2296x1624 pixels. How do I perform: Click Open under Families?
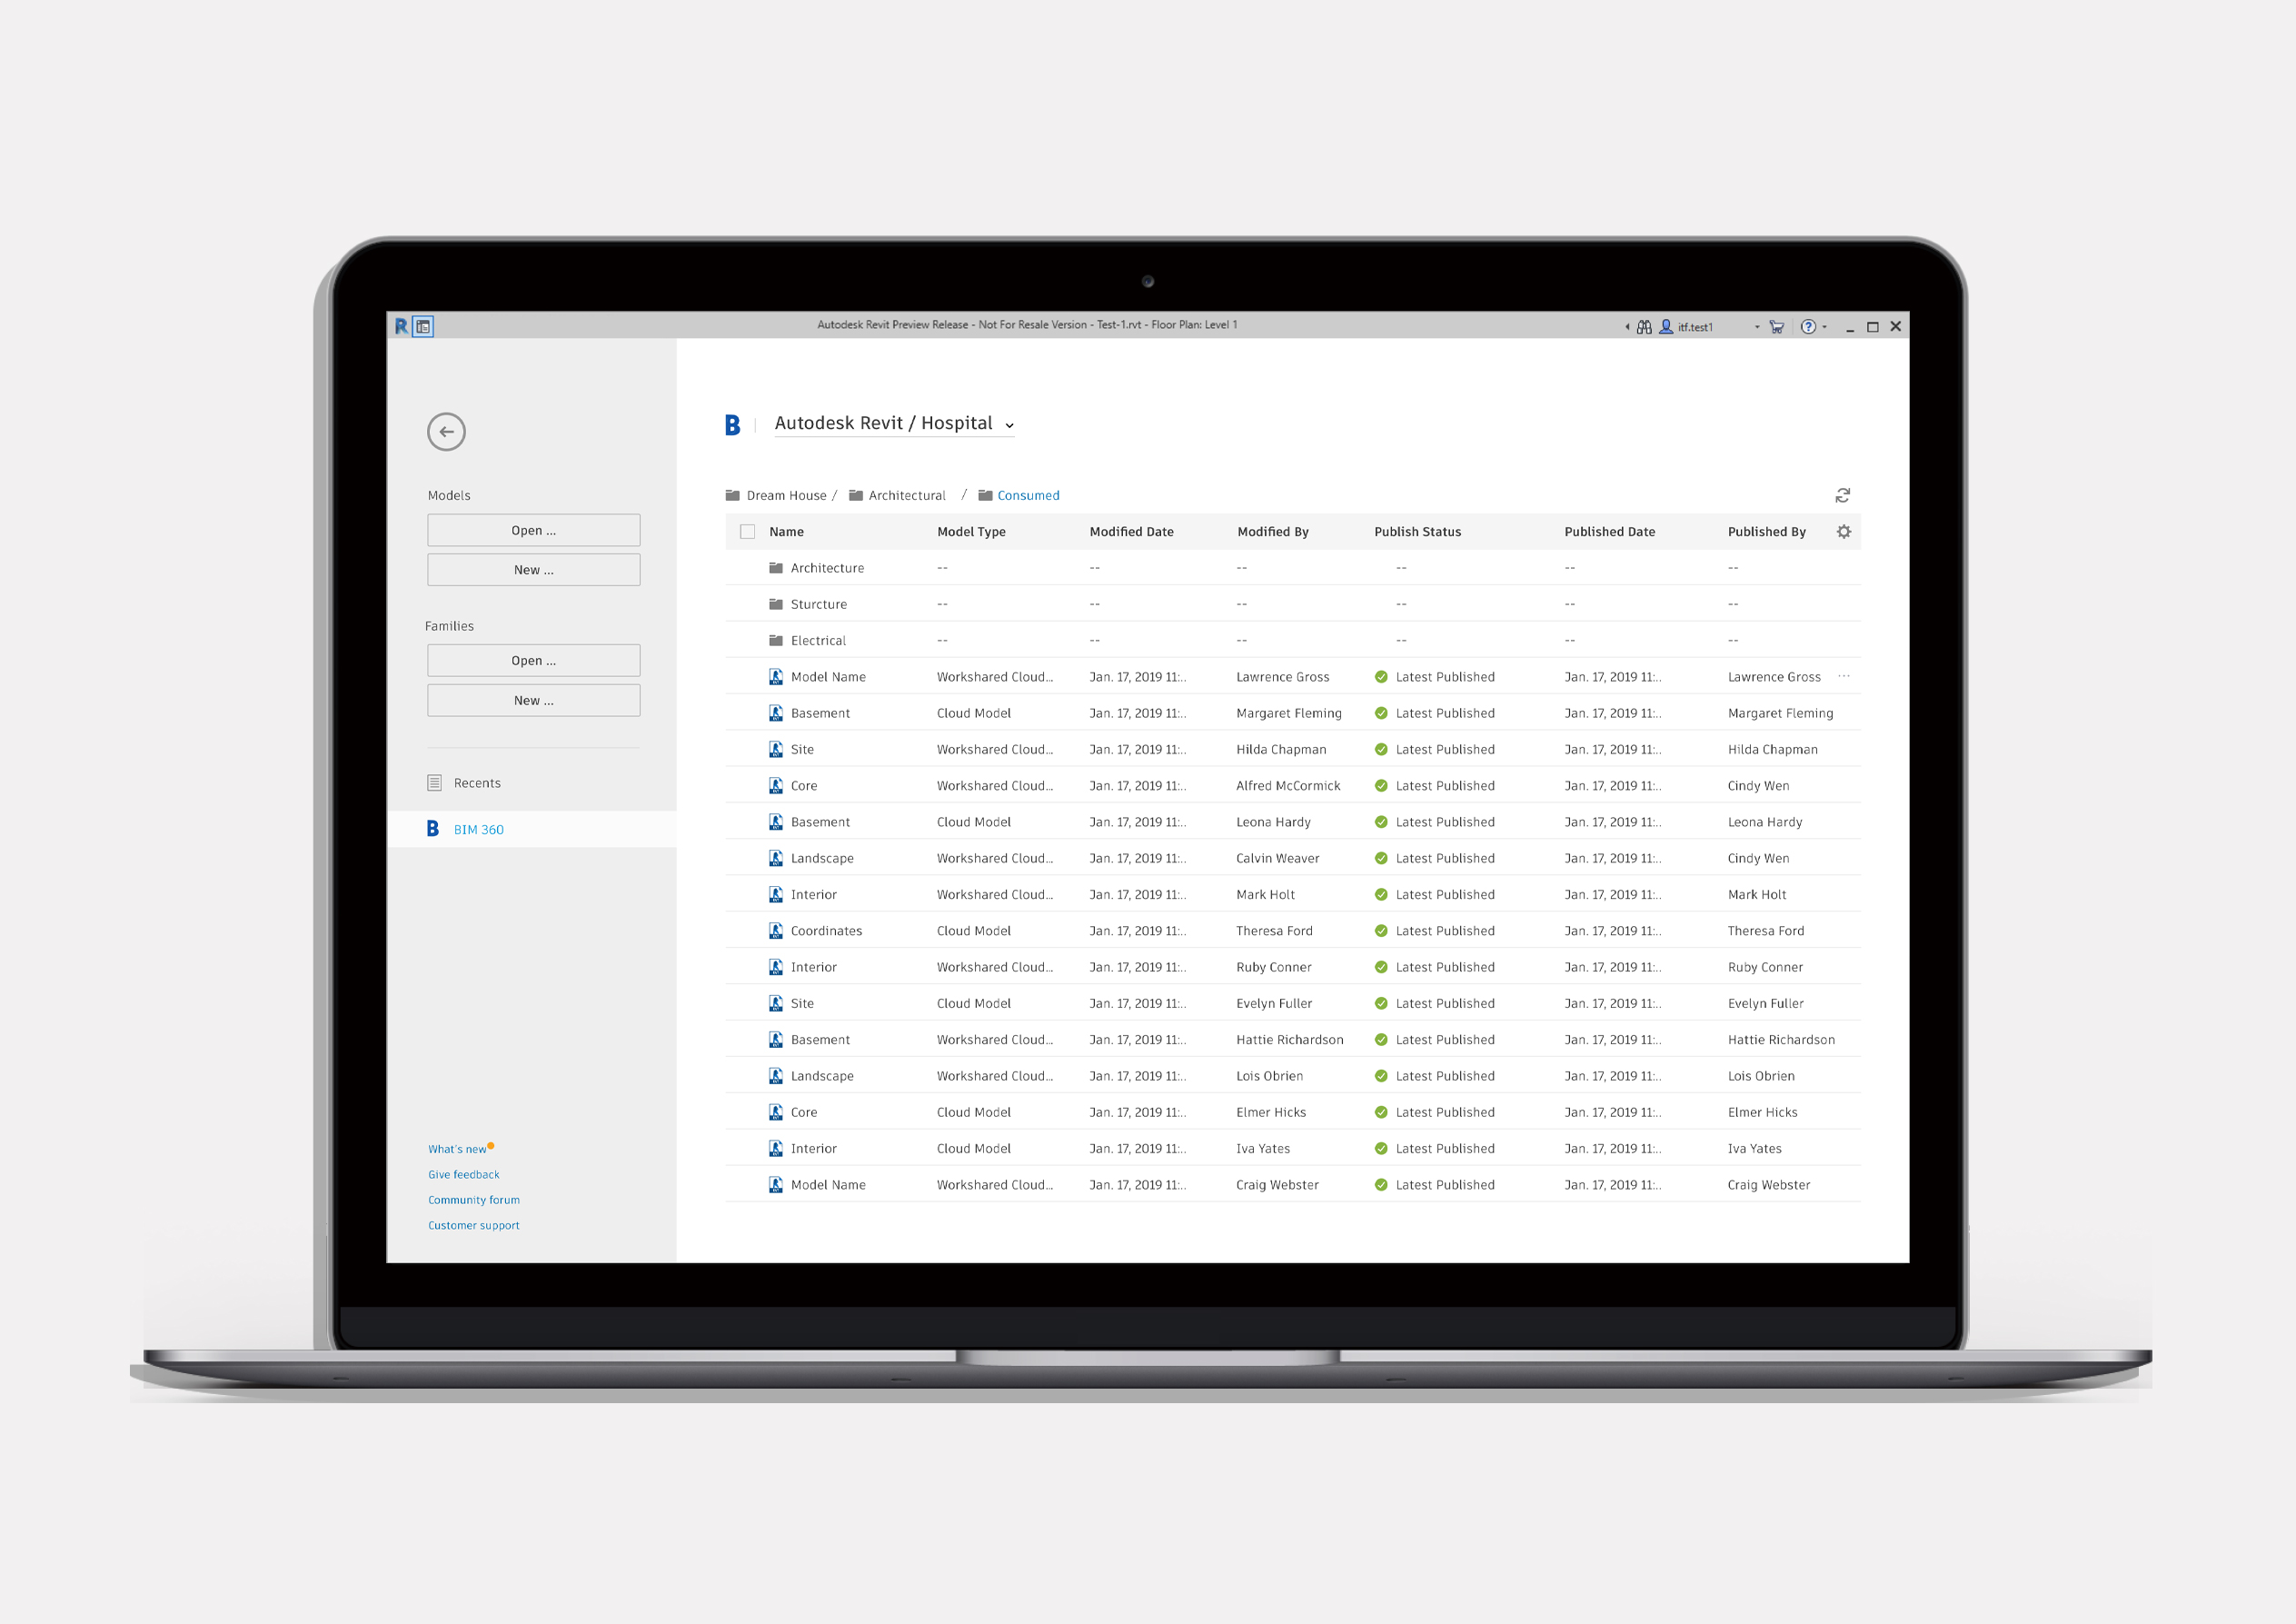point(534,660)
